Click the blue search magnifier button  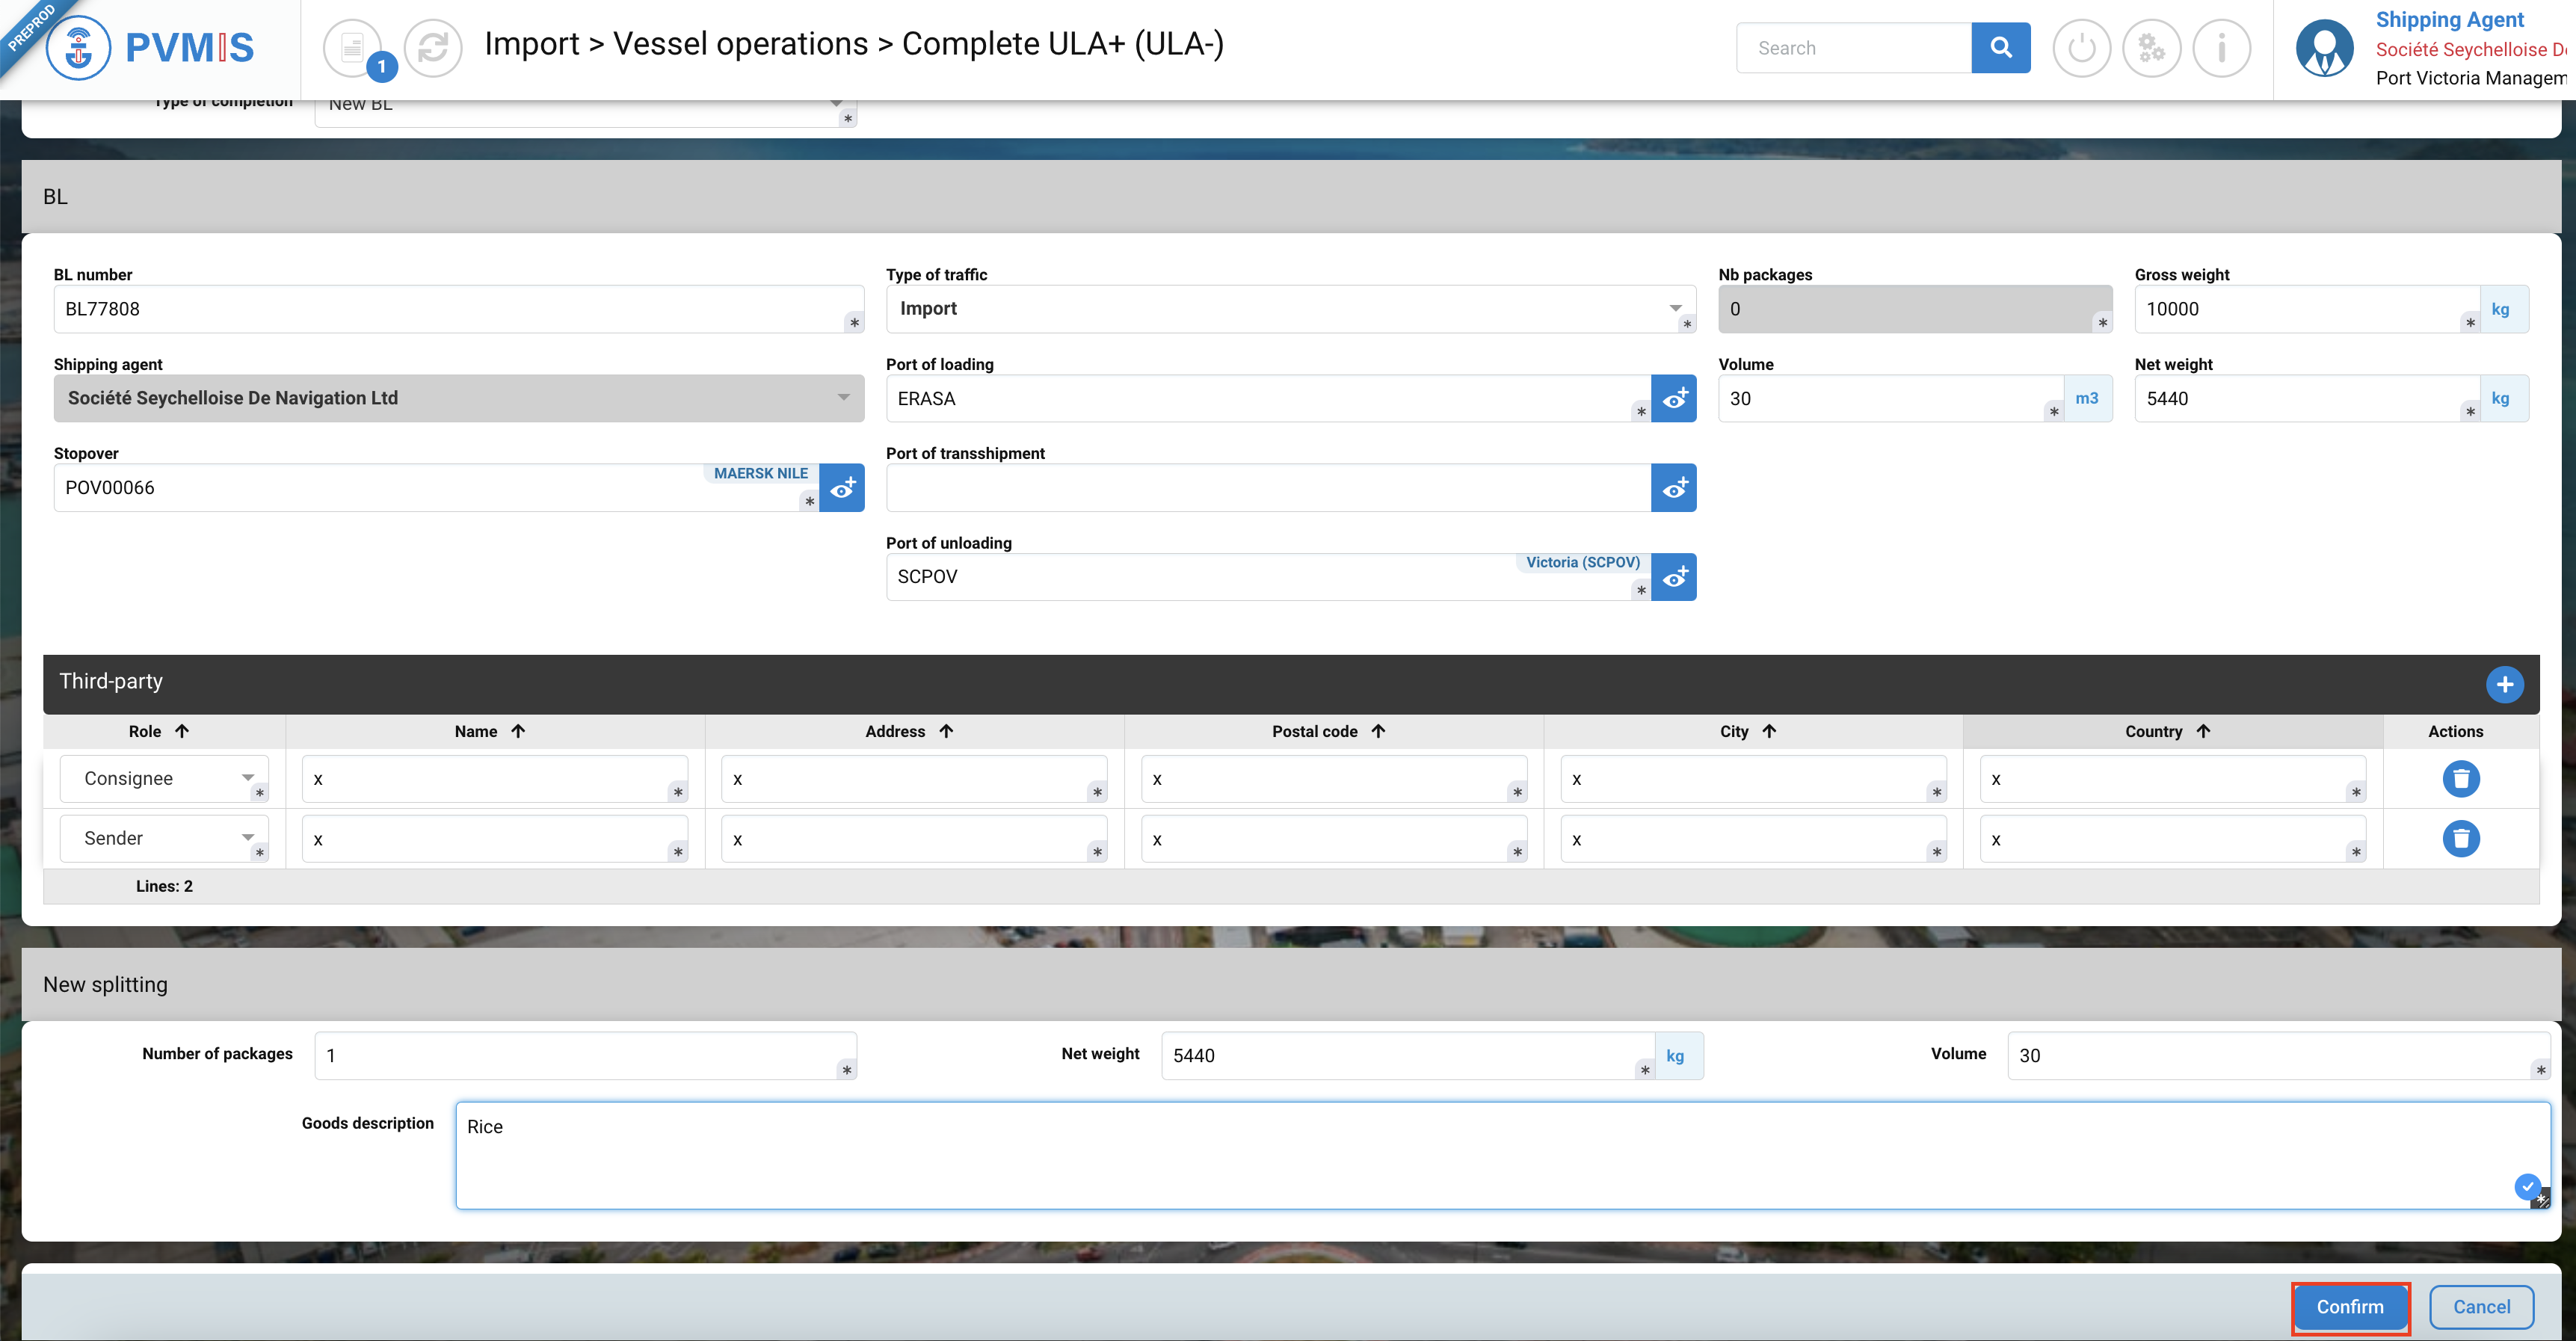(2000, 47)
